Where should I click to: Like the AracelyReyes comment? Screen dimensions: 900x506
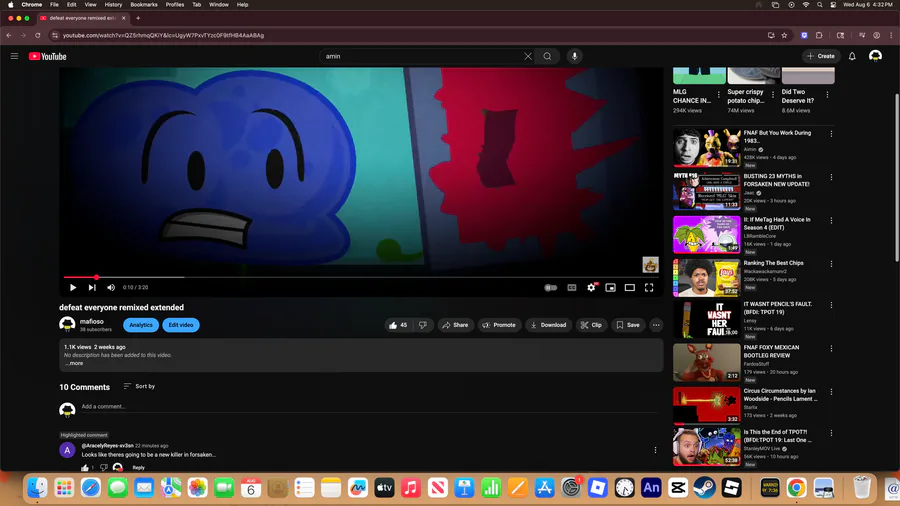click(85, 468)
